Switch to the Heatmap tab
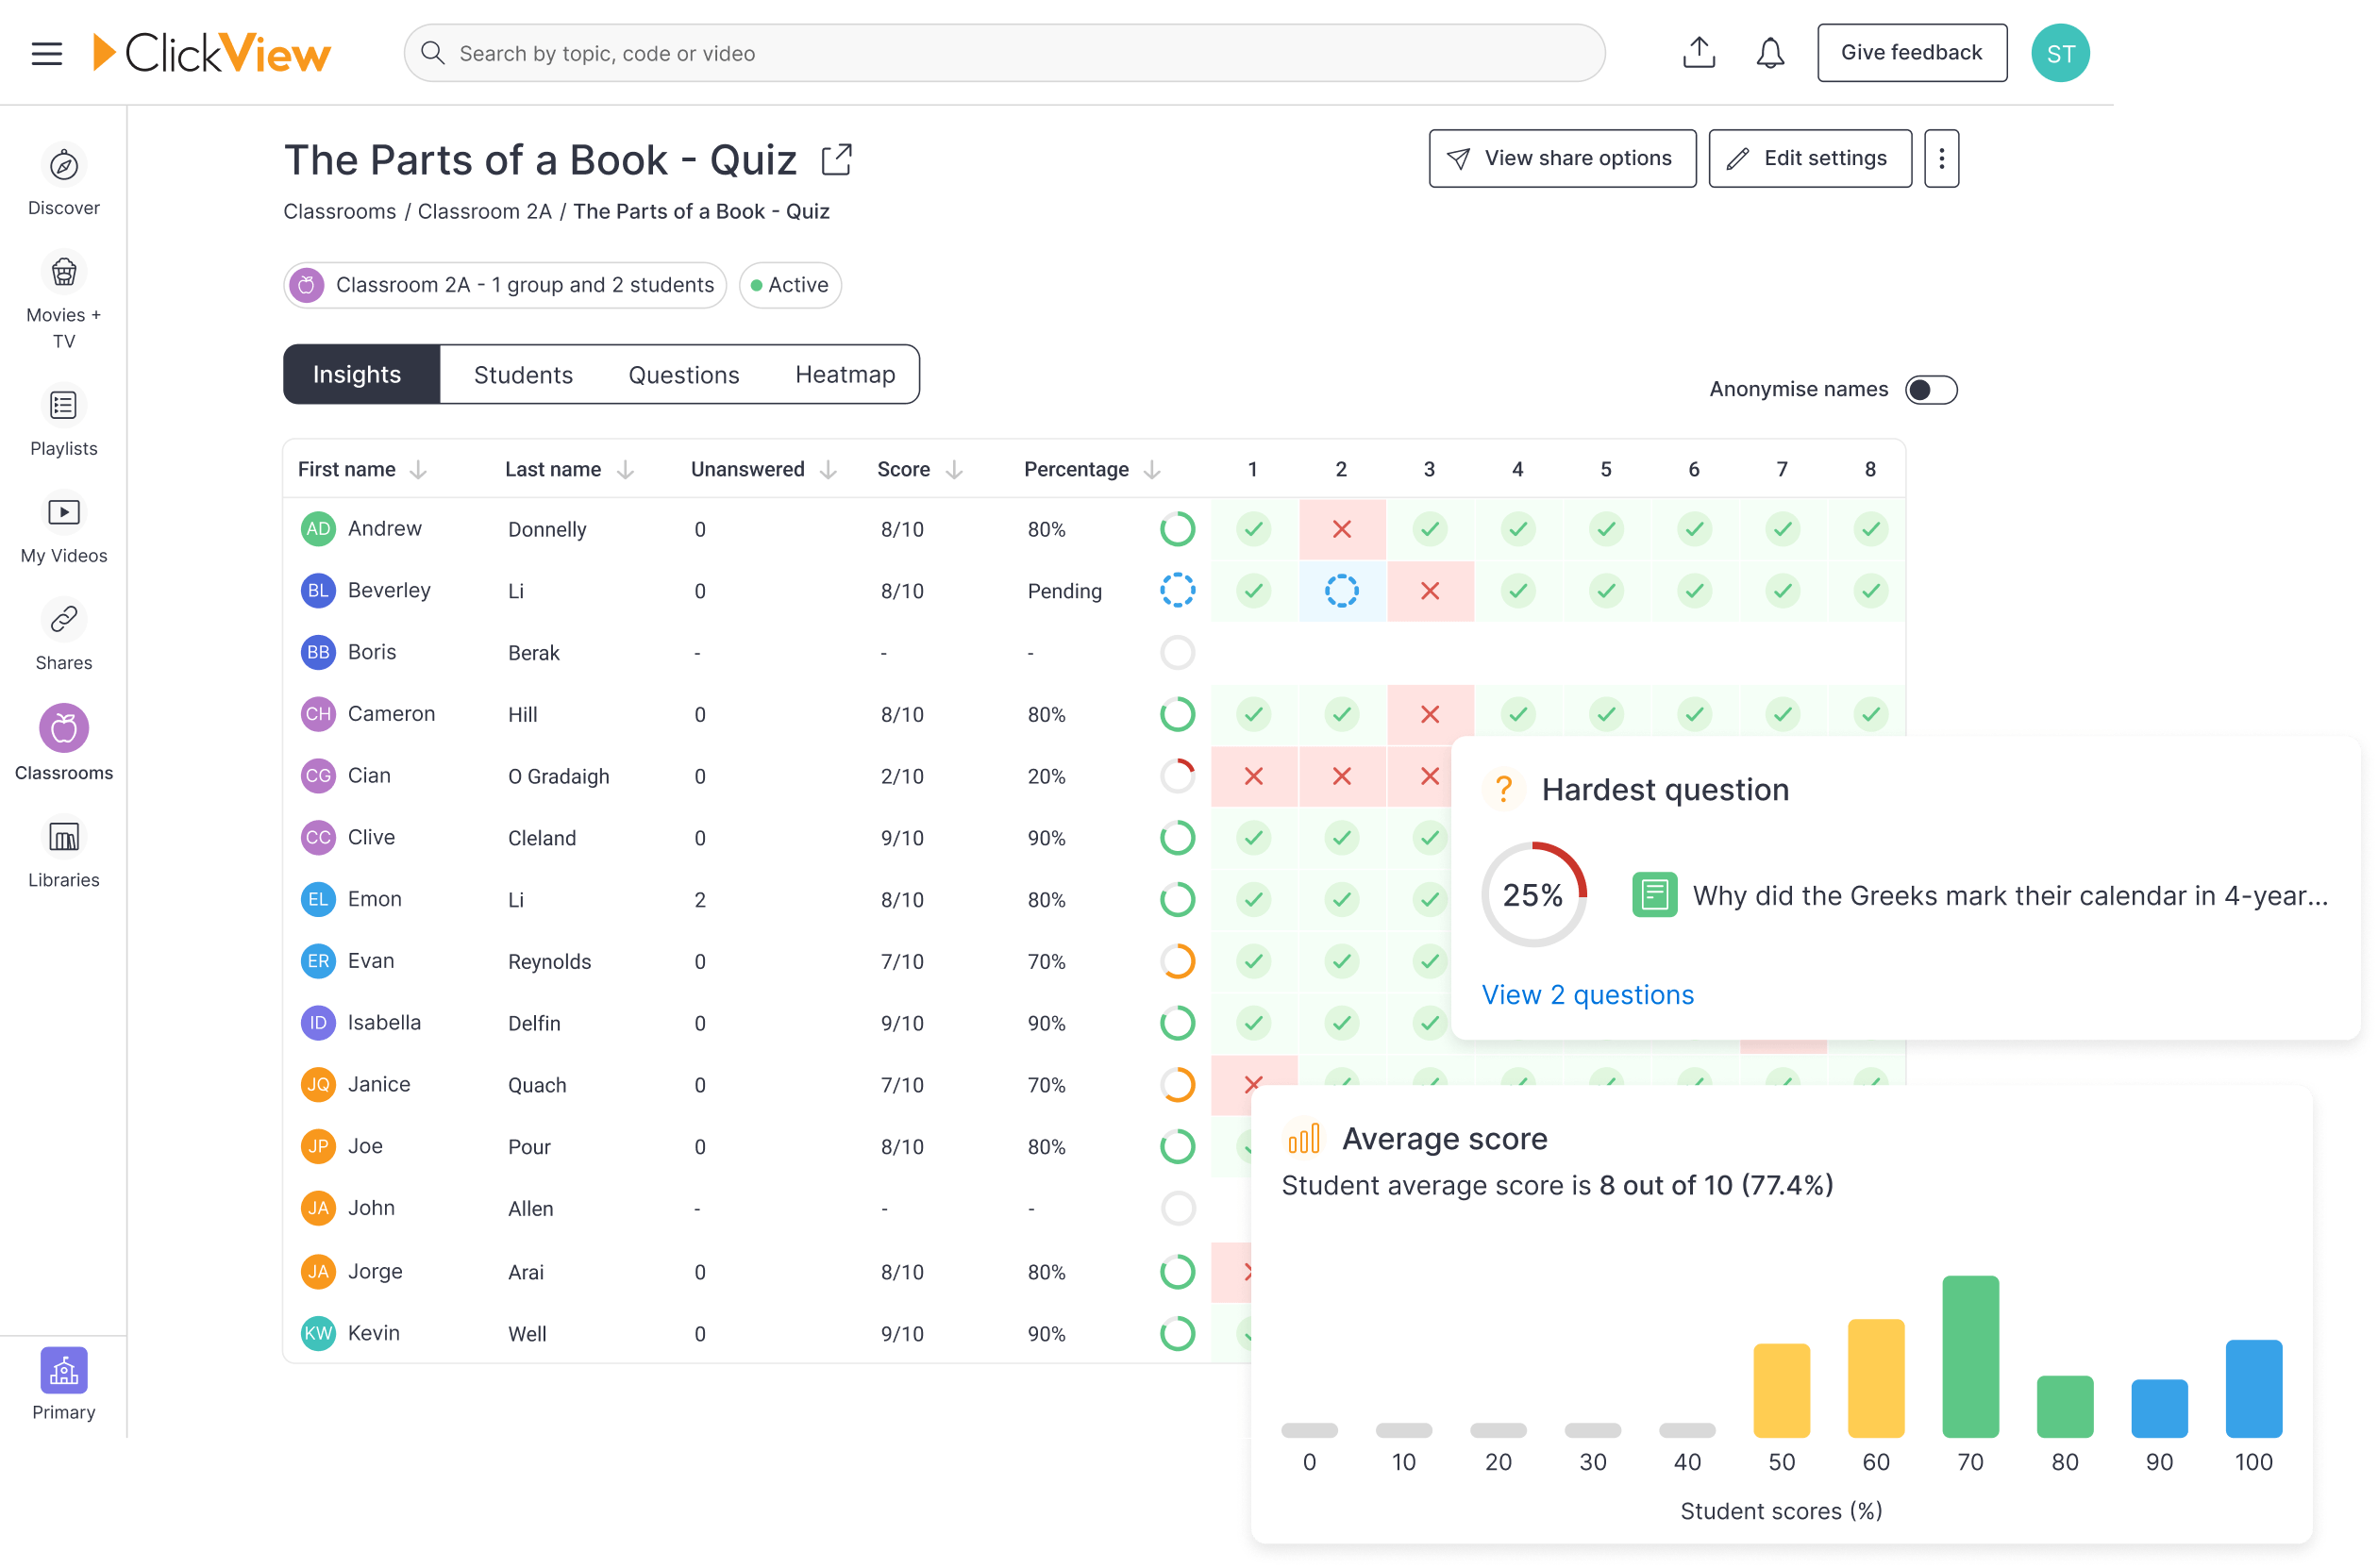 coord(844,374)
